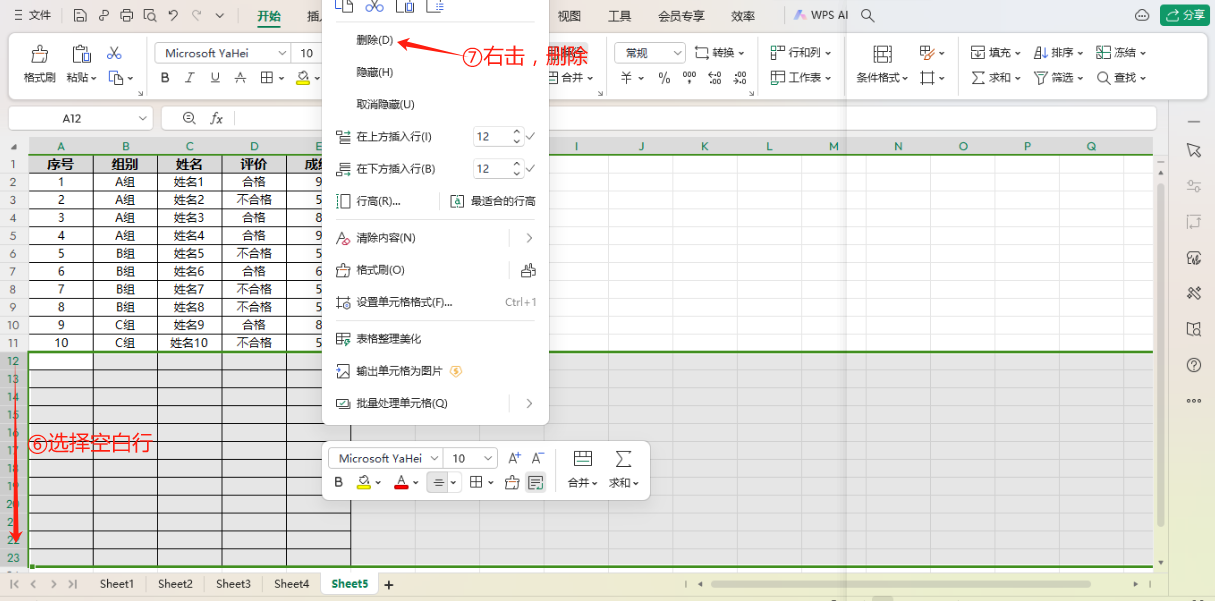Click the Redo arrow icon
The image size is (1215, 601).
click(197, 16)
